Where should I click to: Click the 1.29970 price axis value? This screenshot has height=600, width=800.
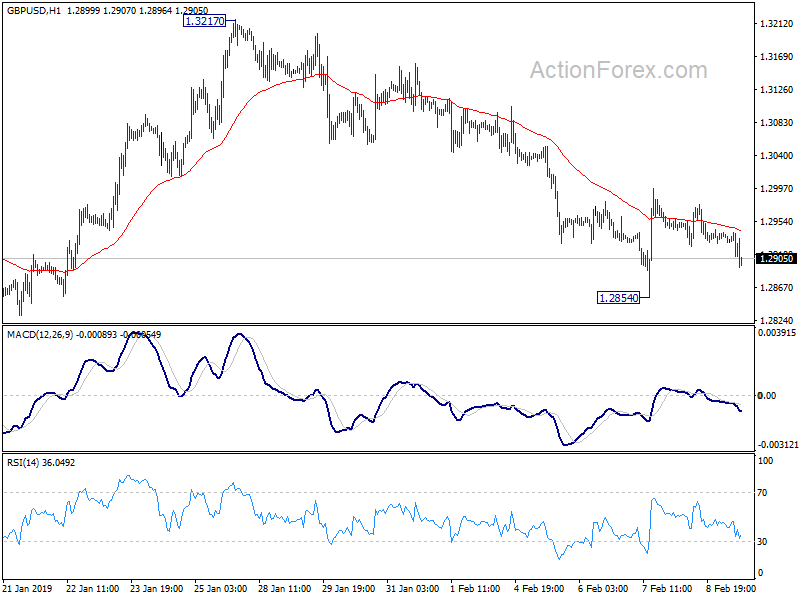pyautogui.click(x=777, y=189)
